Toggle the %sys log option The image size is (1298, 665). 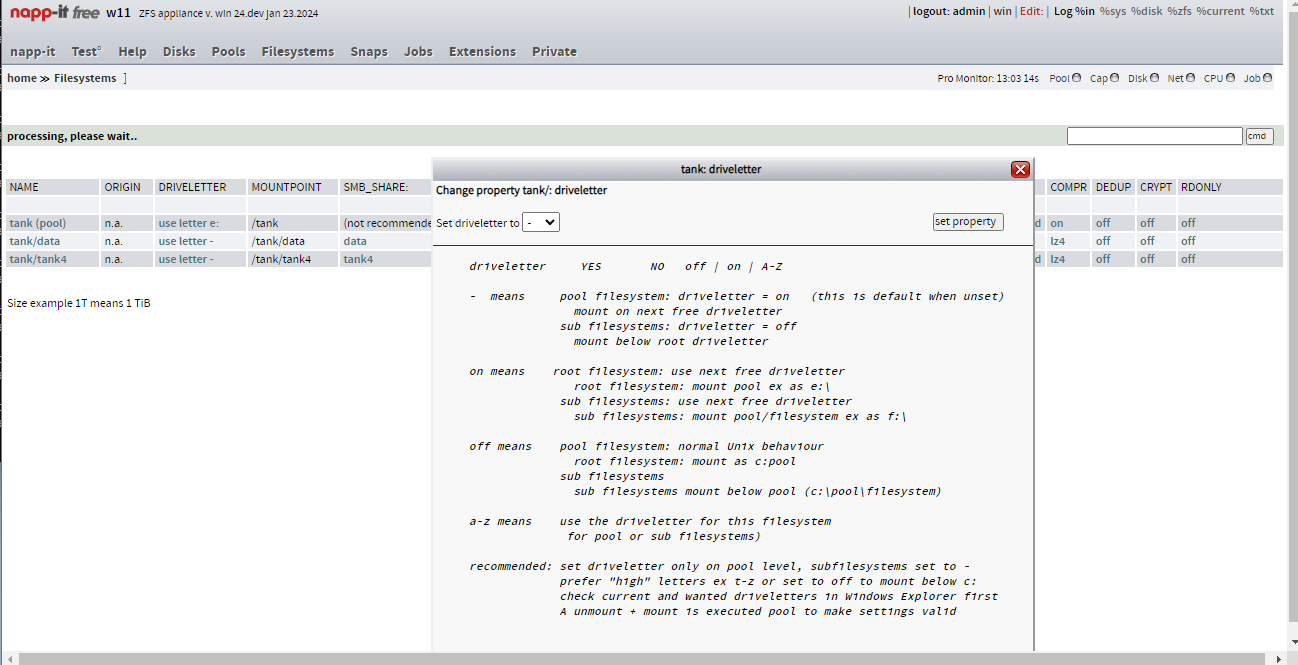coord(1113,11)
